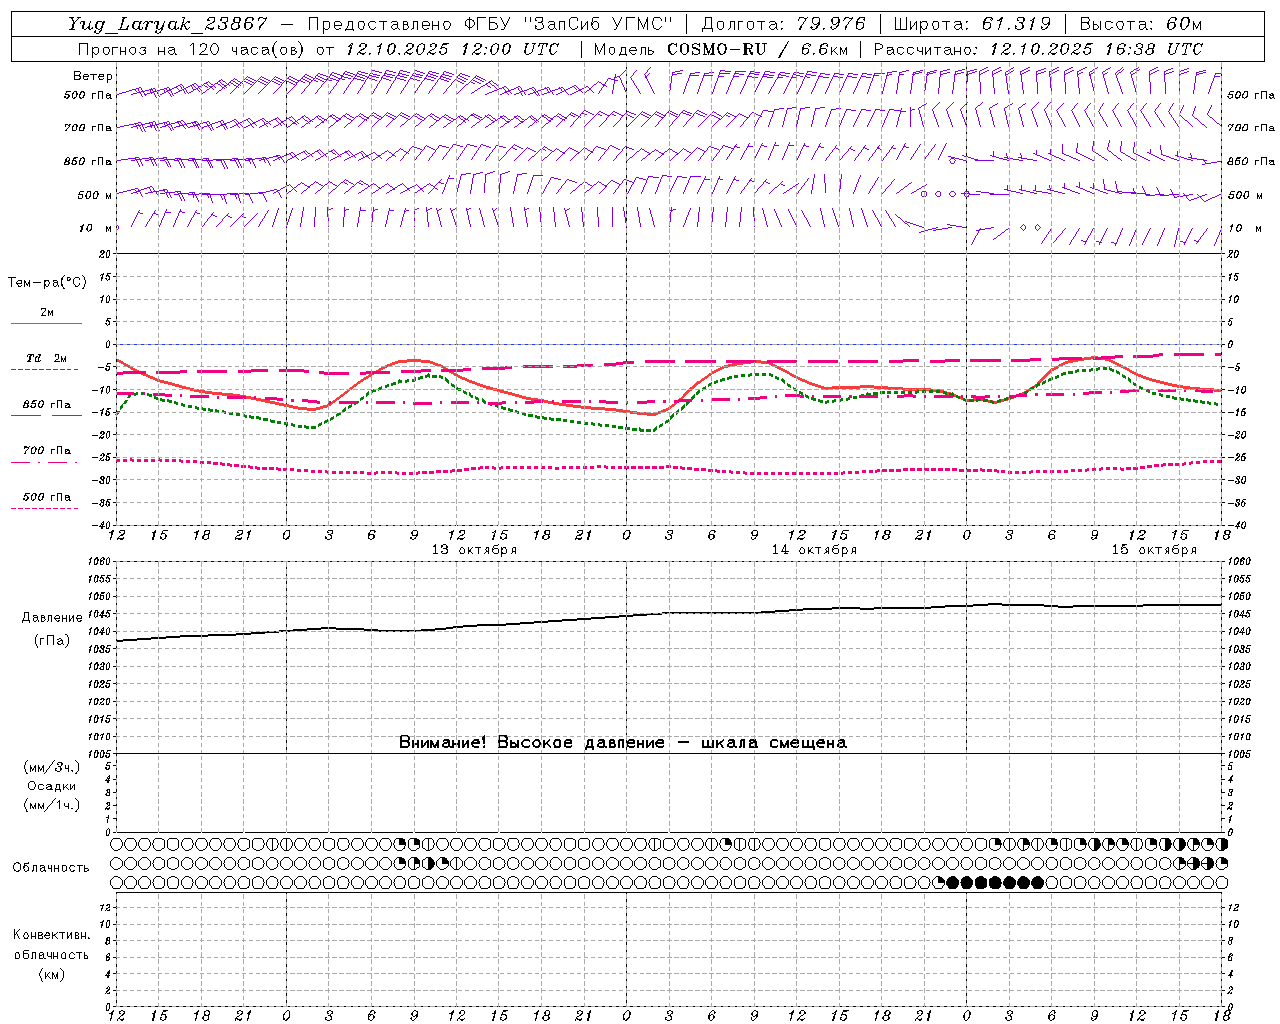Click the warning Внимание! Высокое давление — шкала смещена

tap(623, 742)
